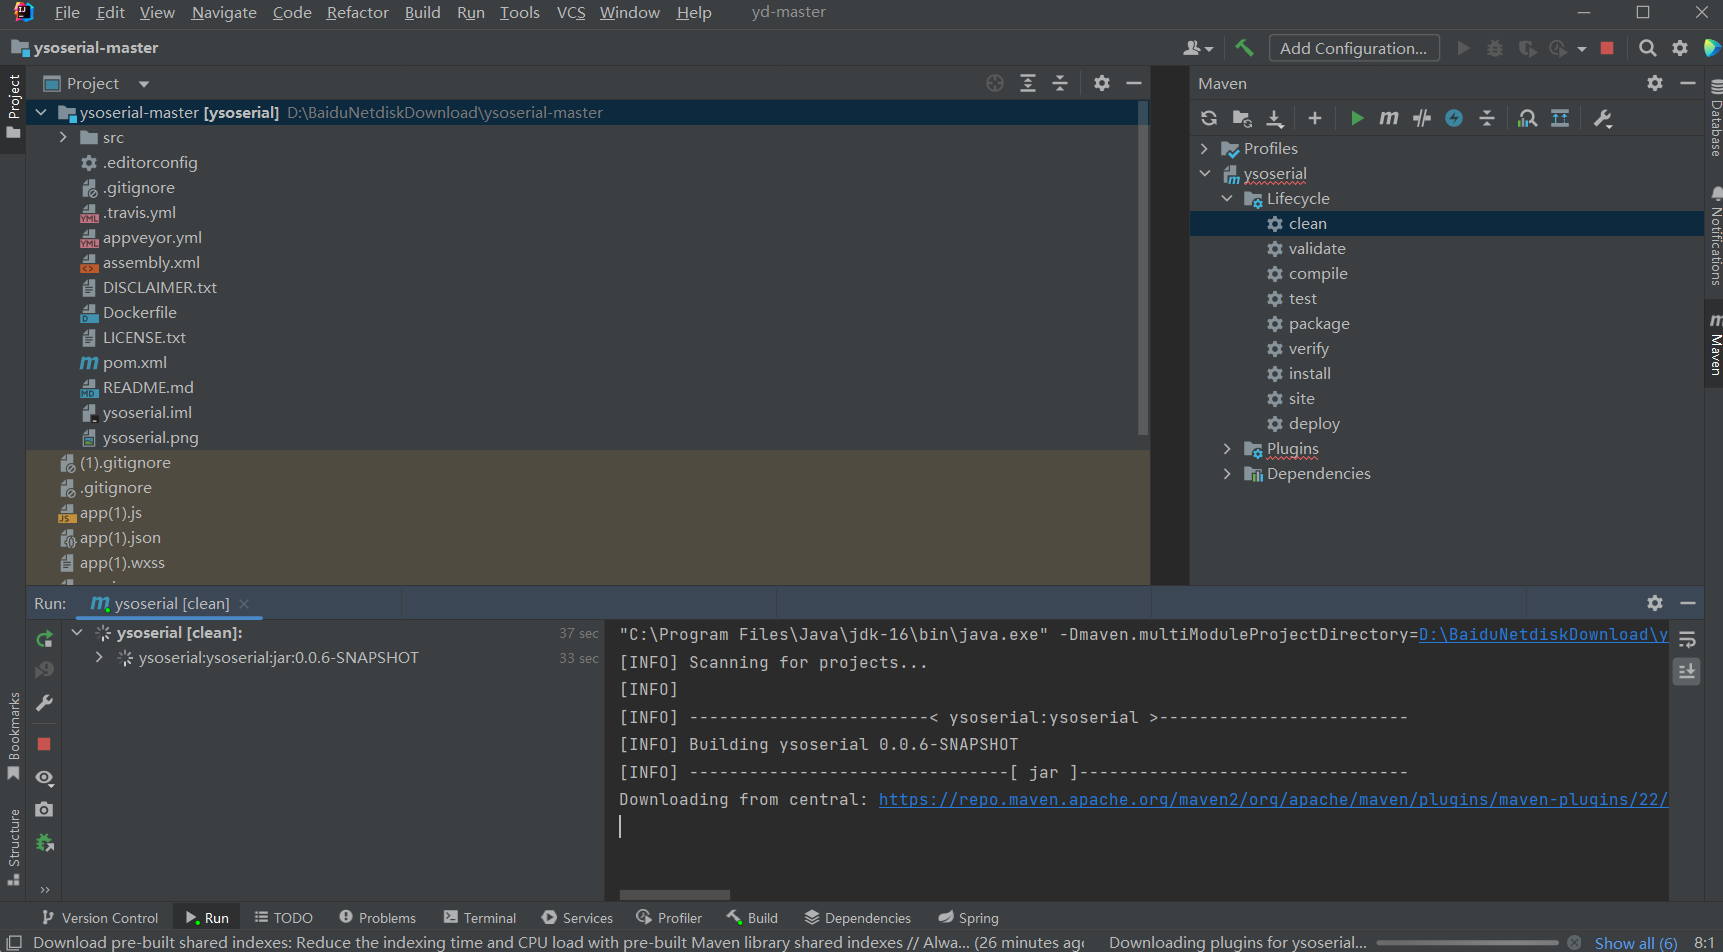Run selected Maven build (green play)
Image resolution: width=1723 pixels, height=952 pixels.
tap(1357, 118)
